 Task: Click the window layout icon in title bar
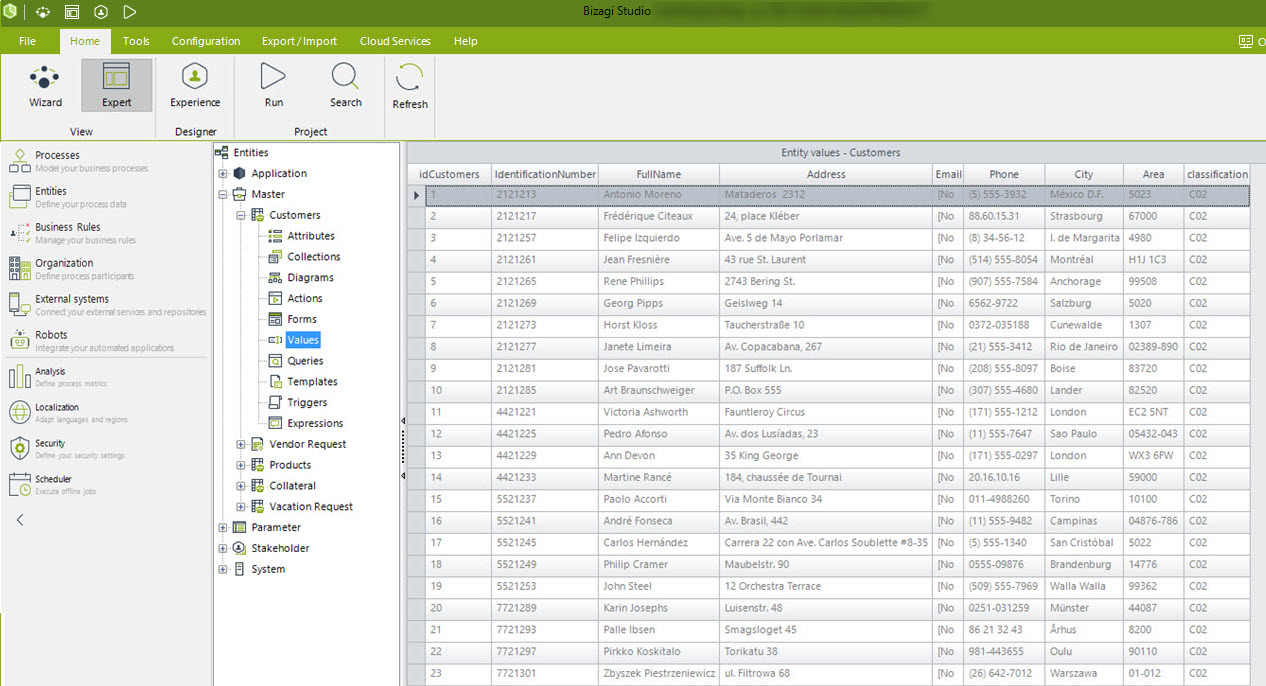[x=72, y=12]
